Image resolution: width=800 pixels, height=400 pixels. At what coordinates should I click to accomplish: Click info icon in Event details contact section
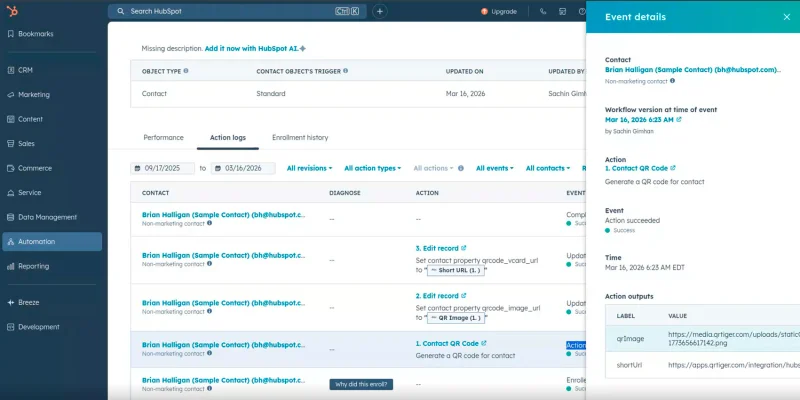pos(672,81)
